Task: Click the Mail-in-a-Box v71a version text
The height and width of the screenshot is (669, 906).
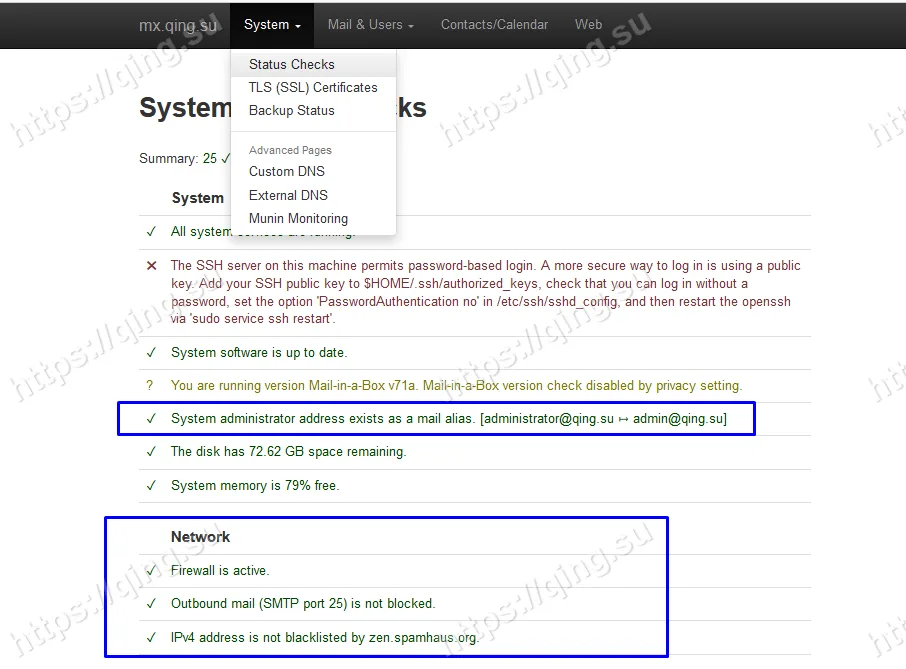Action: (456, 385)
